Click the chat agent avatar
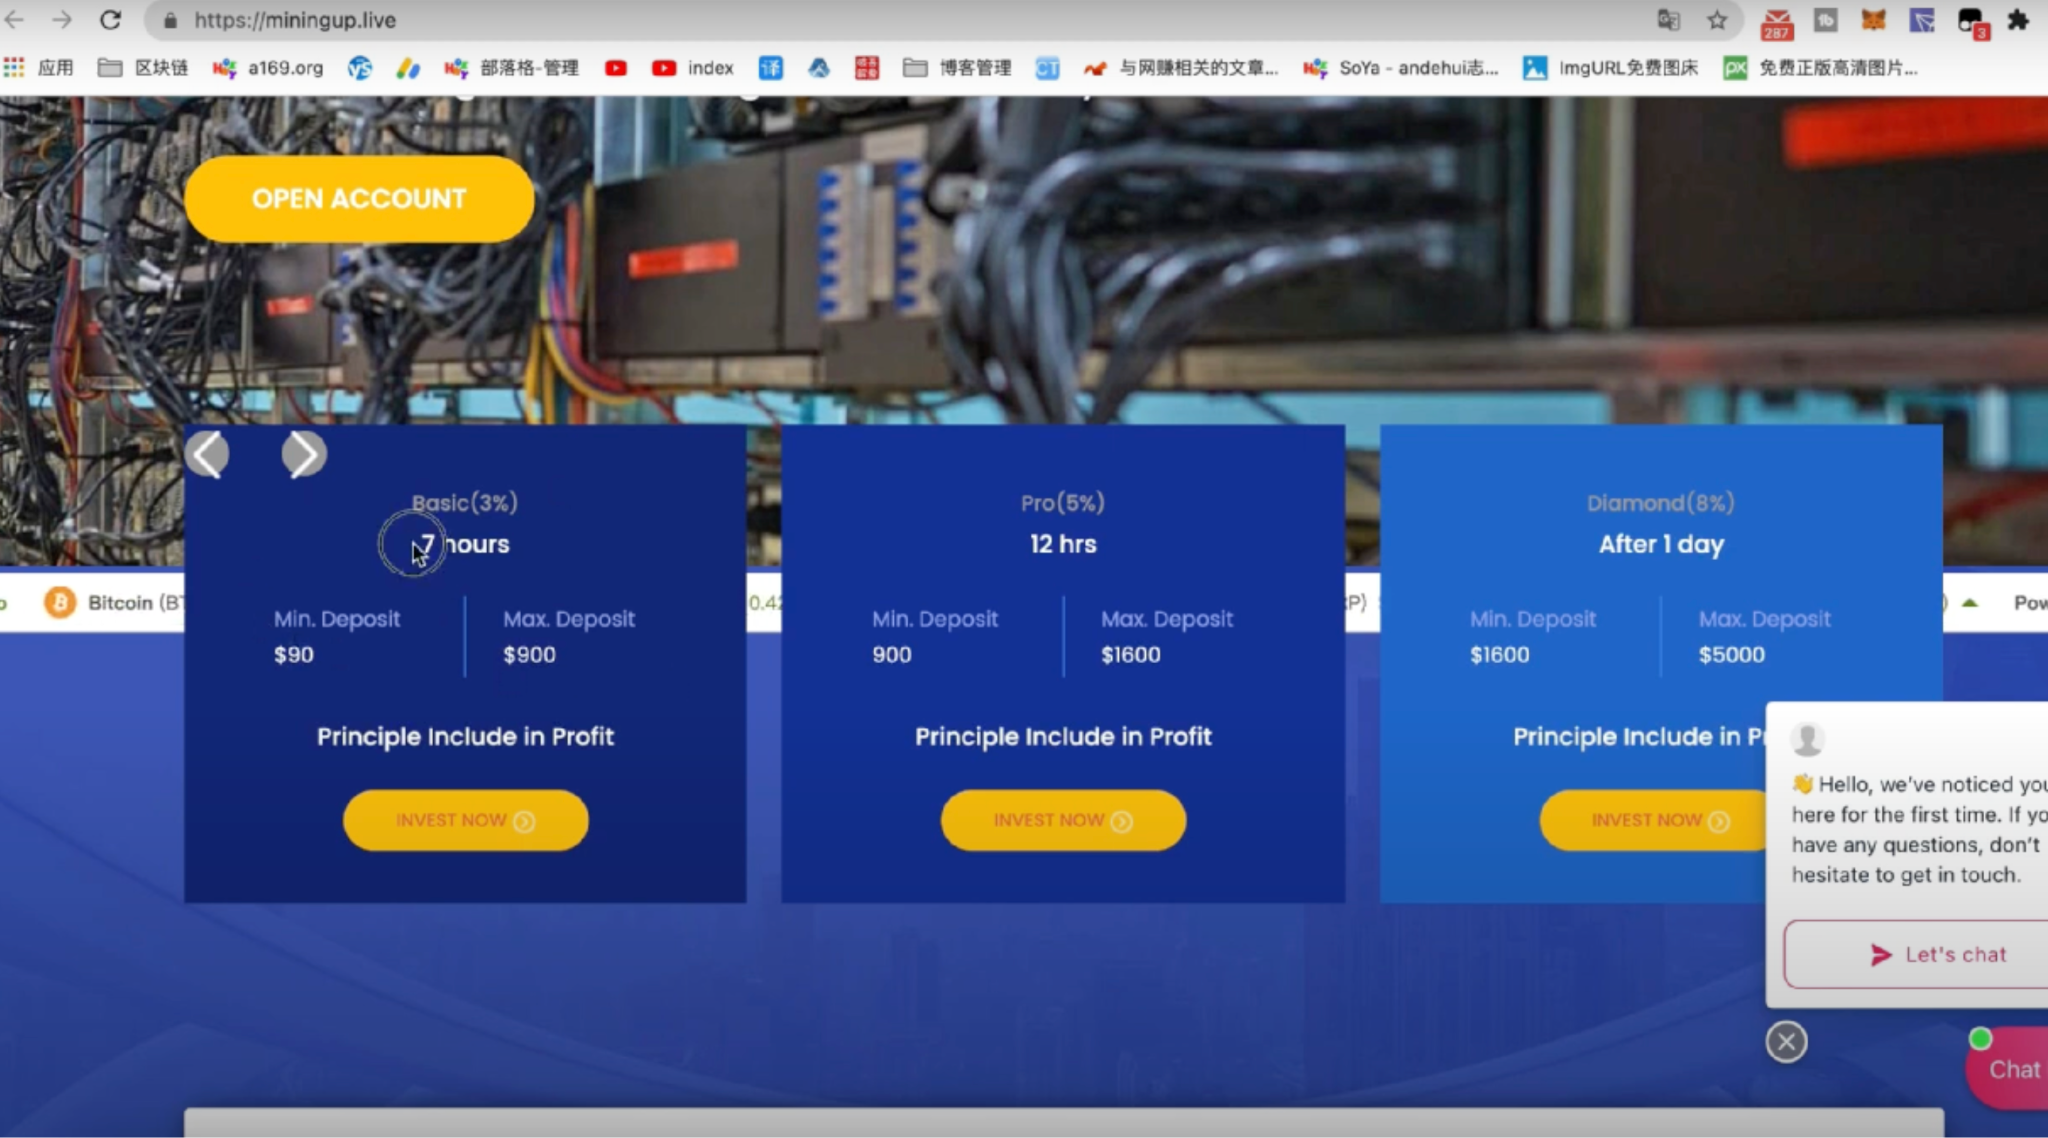The image size is (2048, 1138). click(x=1807, y=740)
